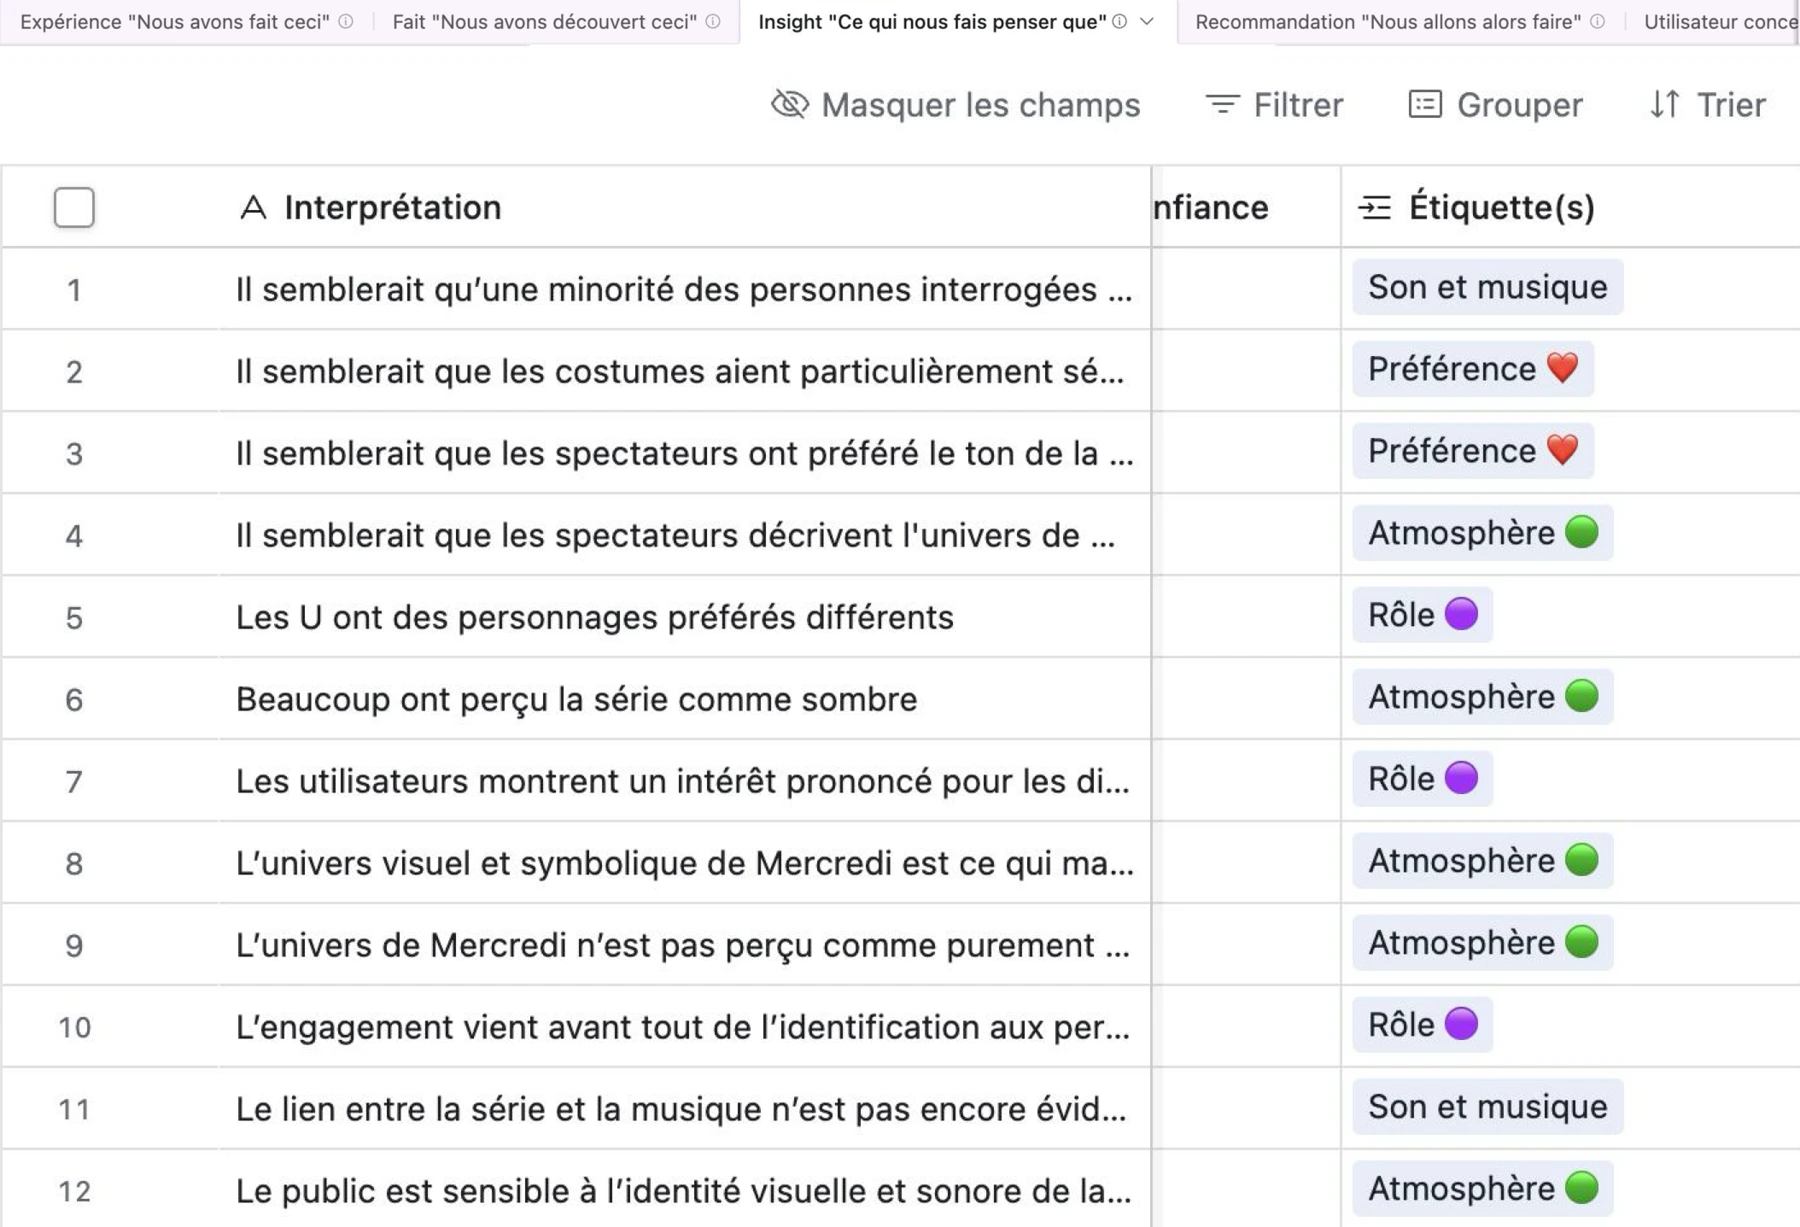Toggle the select-all checkbox in header

coord(74,207)
